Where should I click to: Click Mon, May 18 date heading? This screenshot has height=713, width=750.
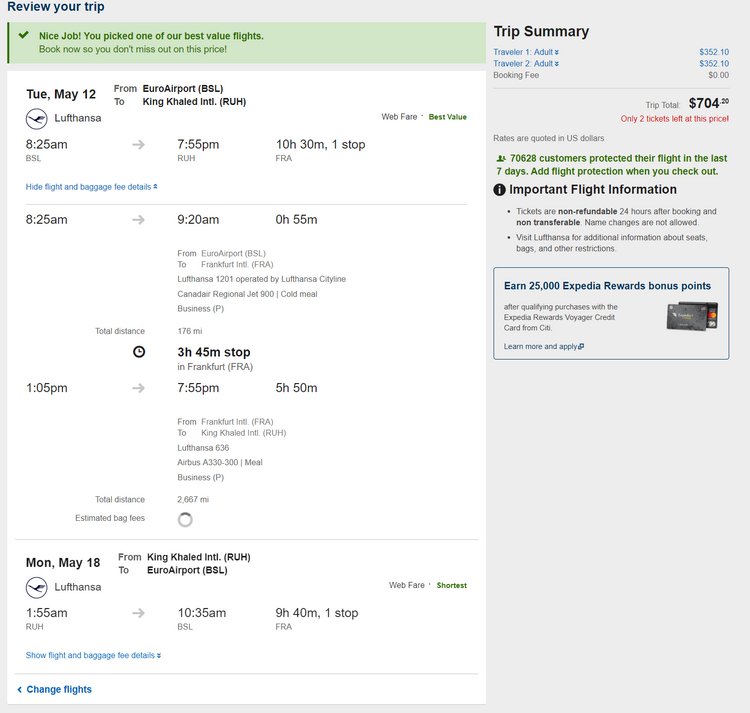click(63, 563)
